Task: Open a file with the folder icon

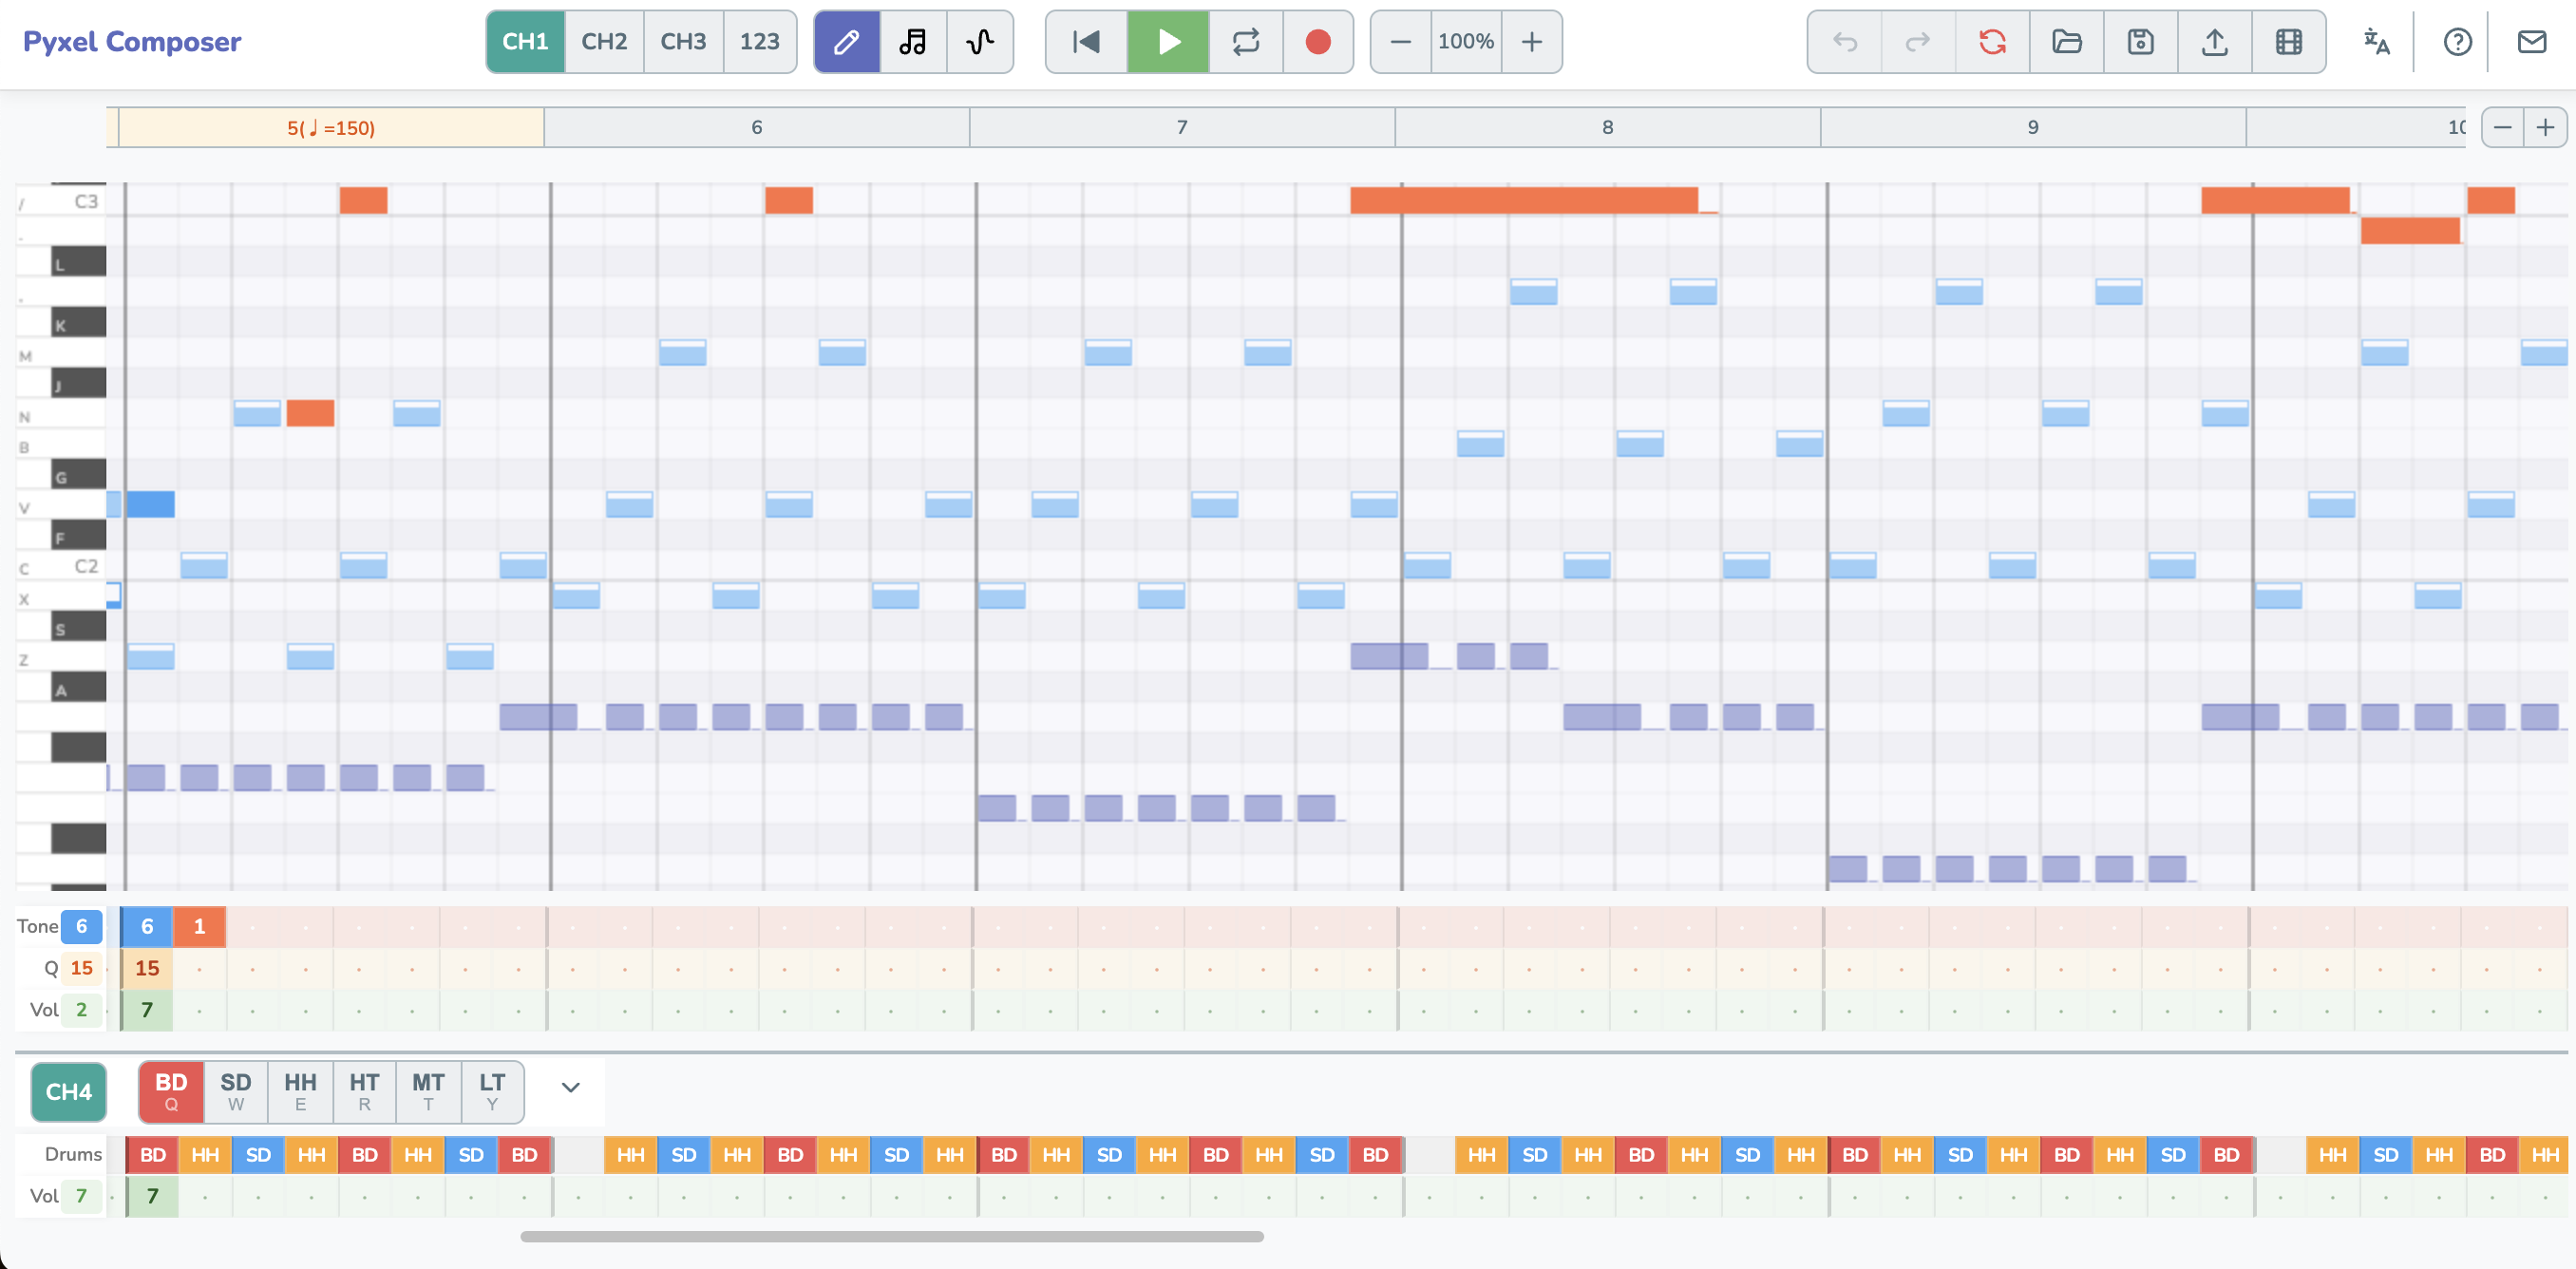Action: [x=2067, y=42]
